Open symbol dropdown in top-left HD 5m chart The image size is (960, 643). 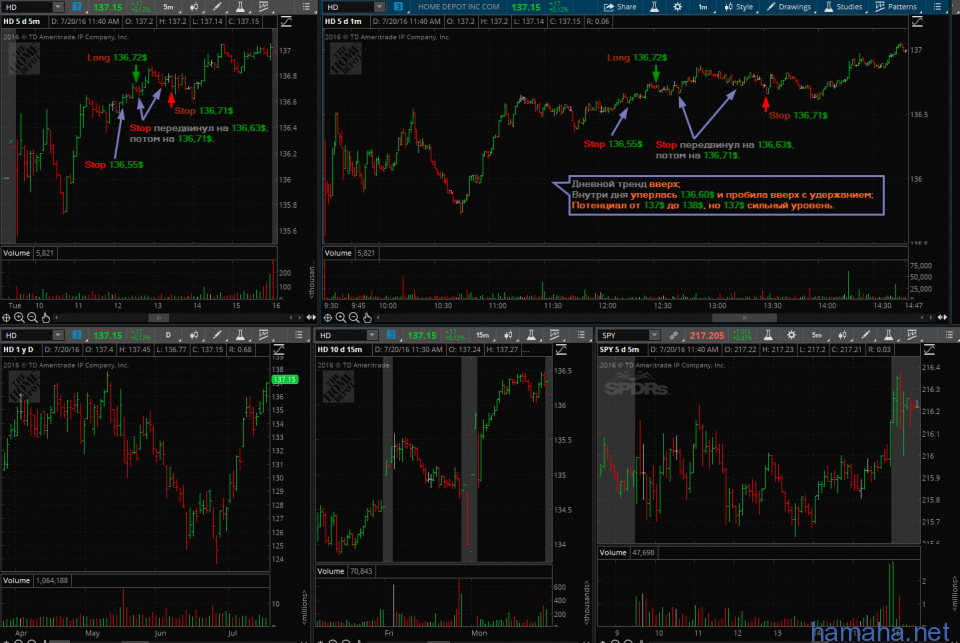pyautogui.click(x=58, y=7)
